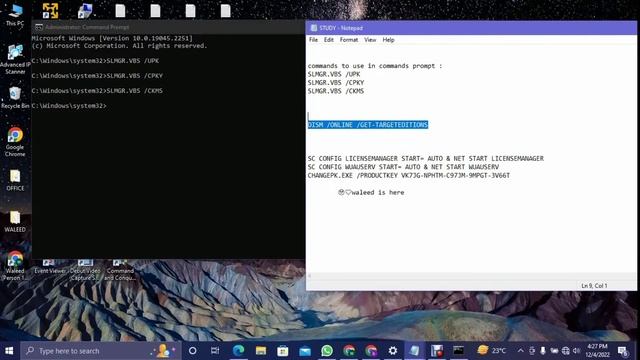Open the Advanced IP Scanner desktop shortcut
The width and height of the screenshot is (640, 360).
(x=15, y=59)
